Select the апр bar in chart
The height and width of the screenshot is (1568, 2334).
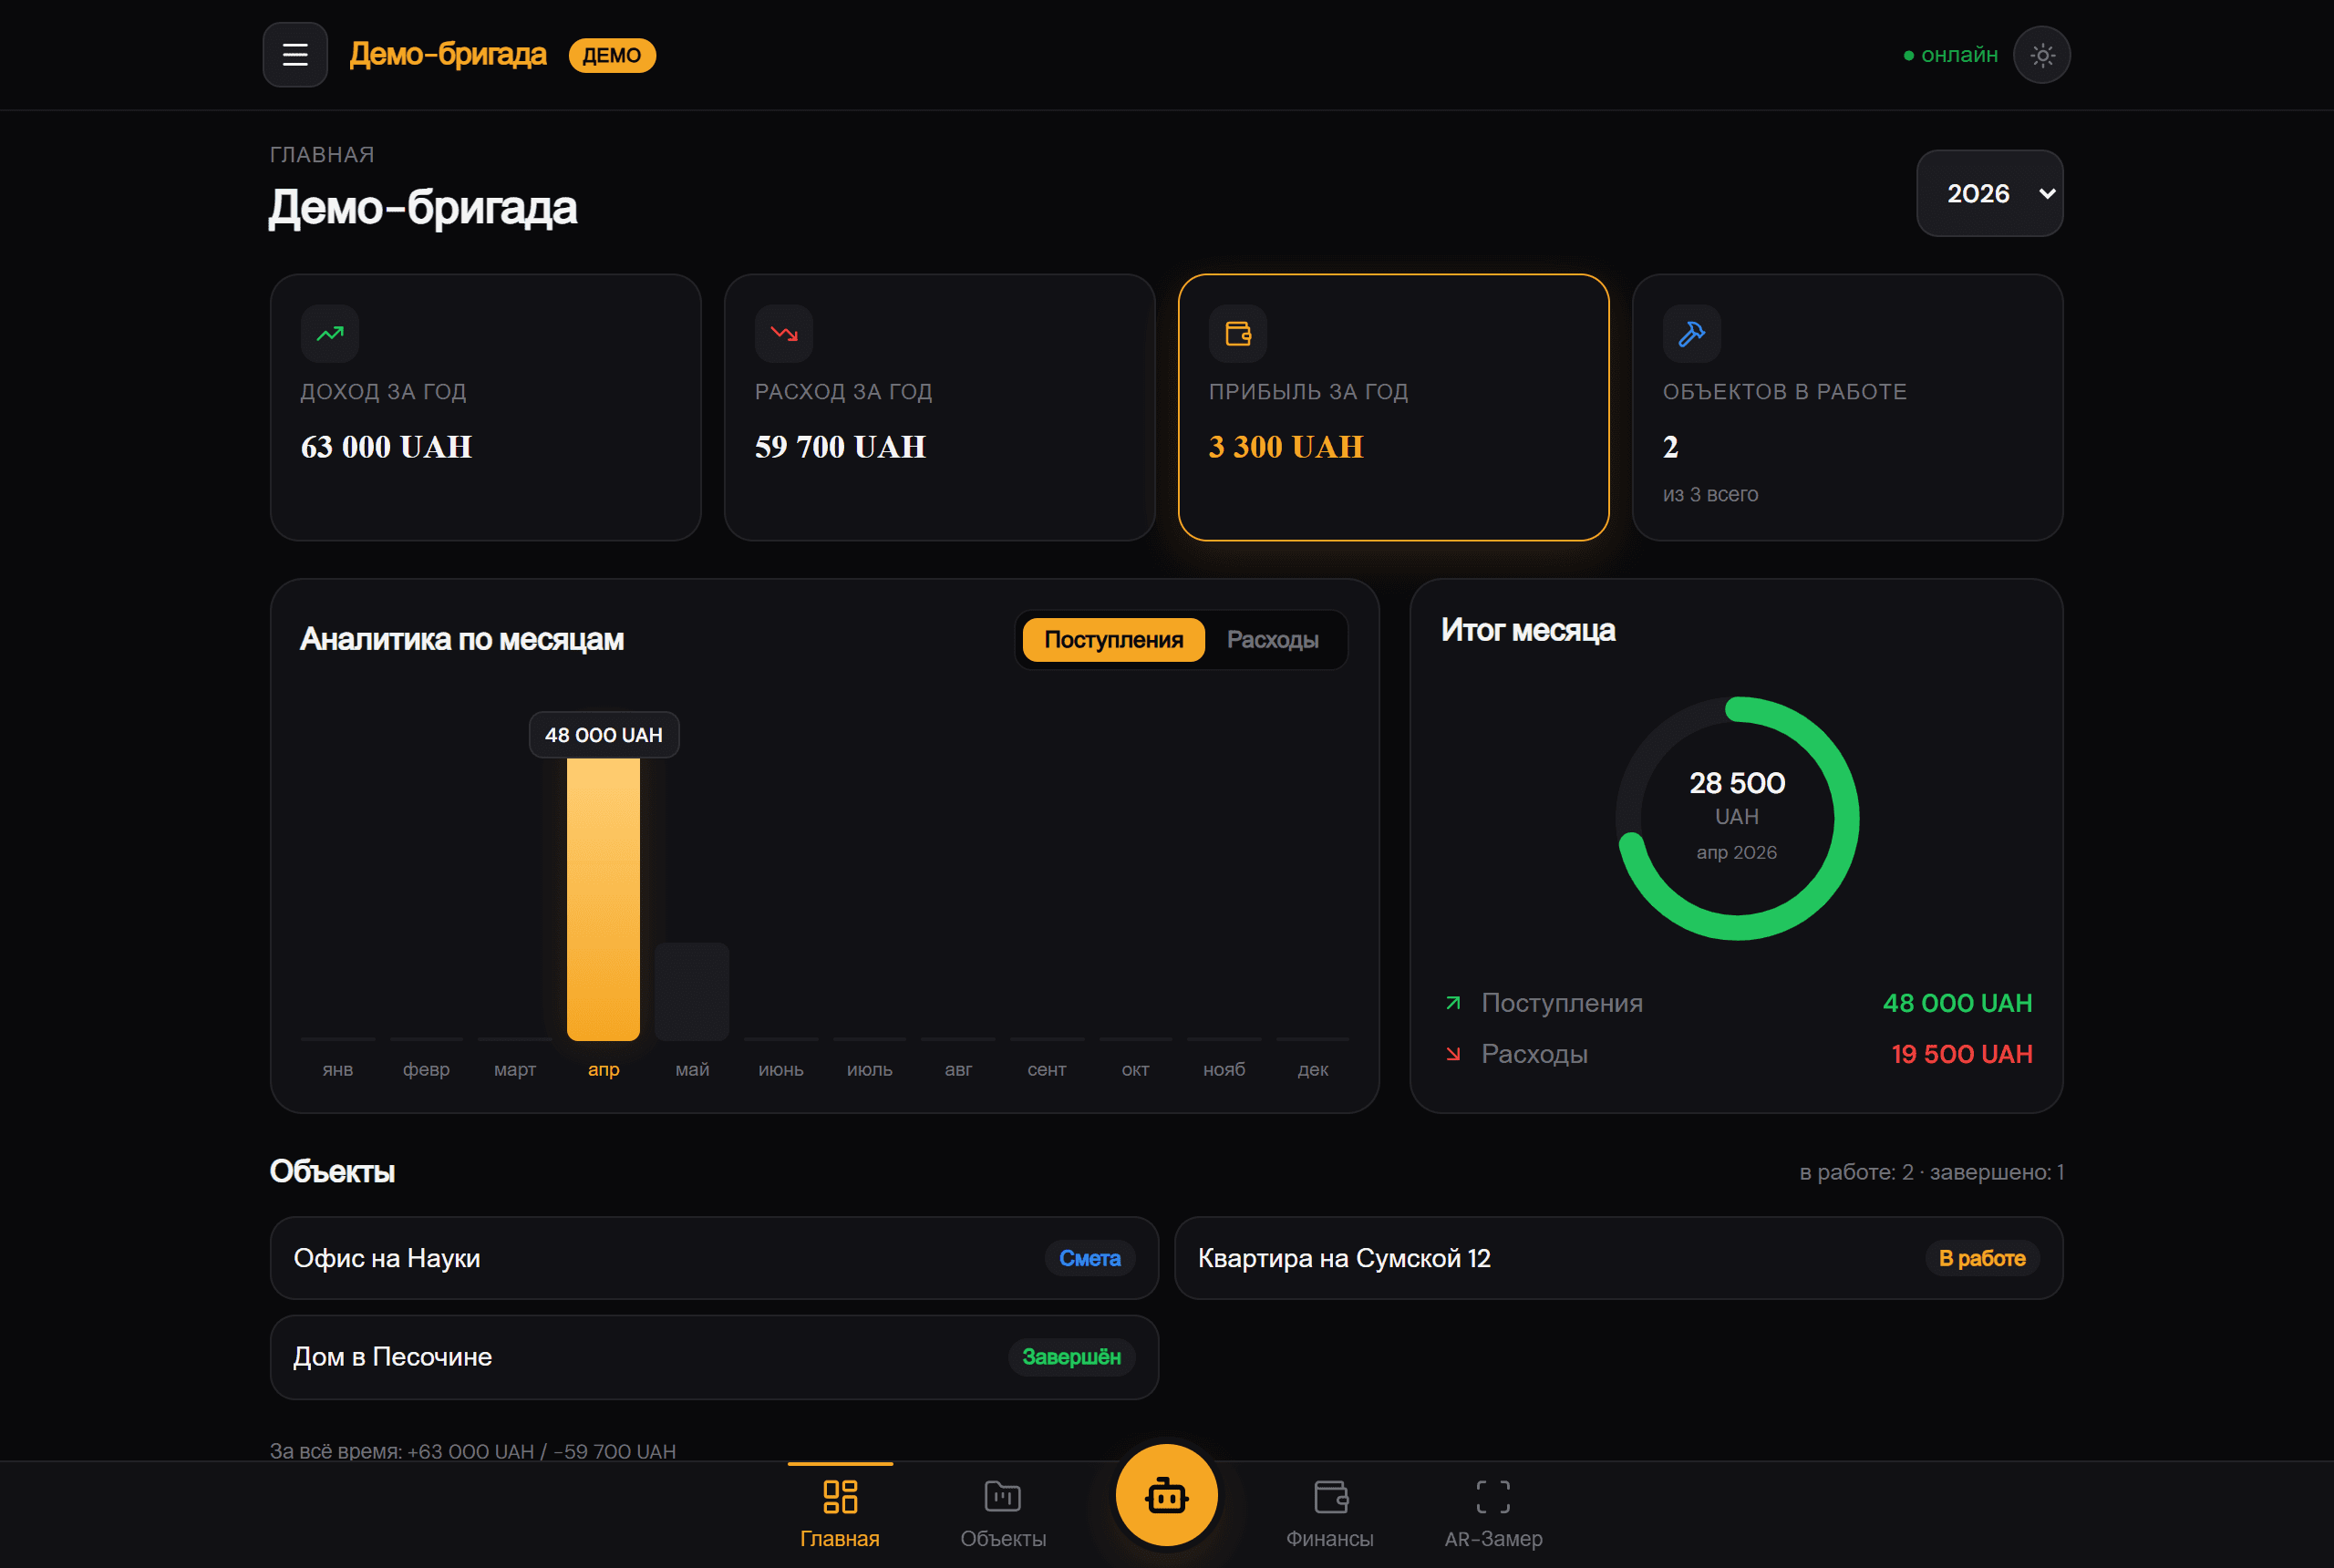[x=603, y=899]
